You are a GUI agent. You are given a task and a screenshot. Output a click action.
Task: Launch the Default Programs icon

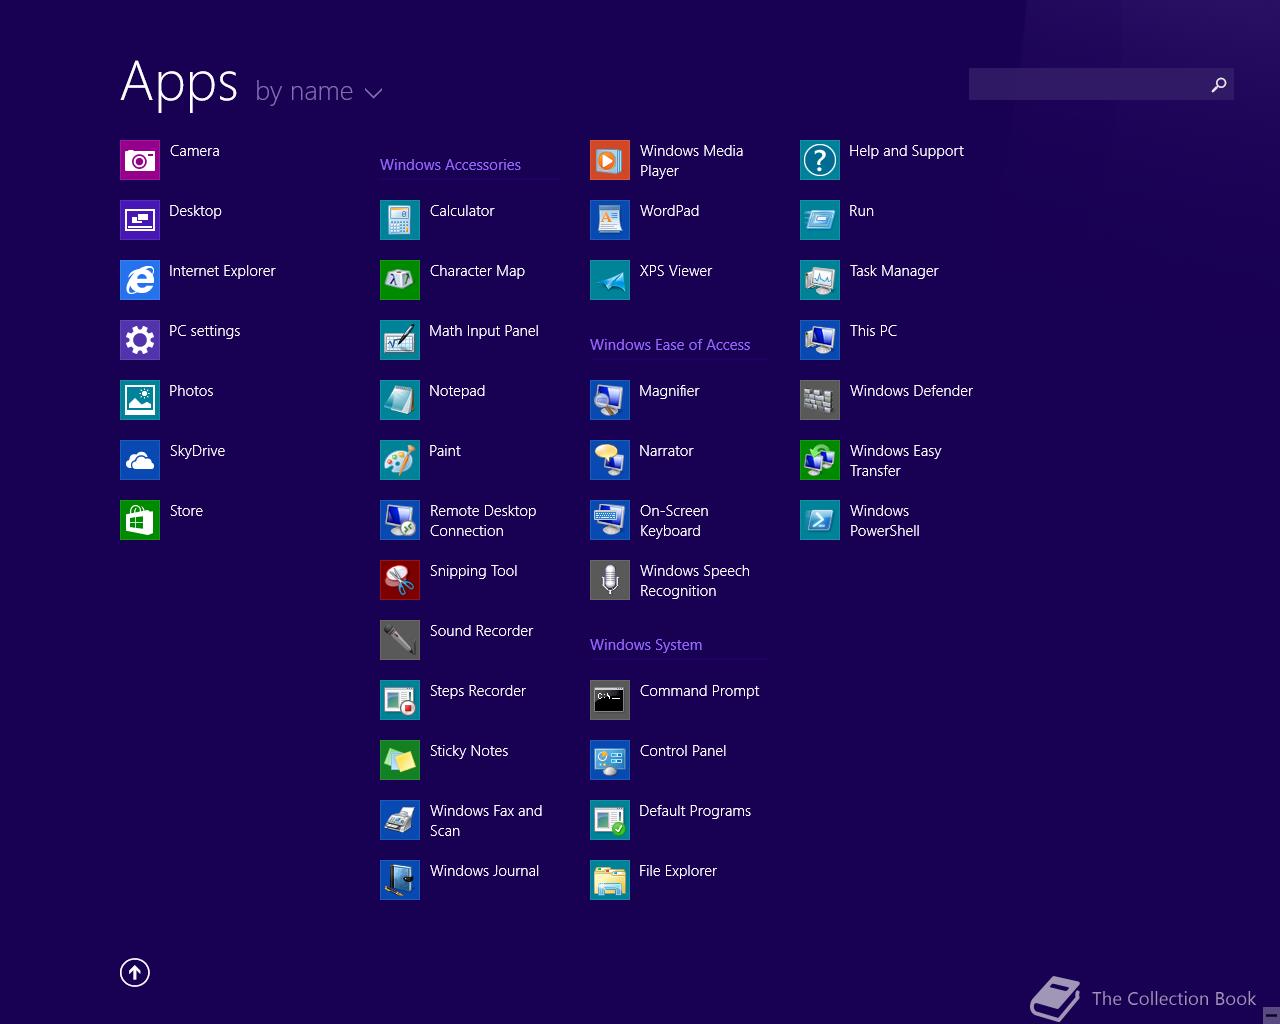[610, 820]
